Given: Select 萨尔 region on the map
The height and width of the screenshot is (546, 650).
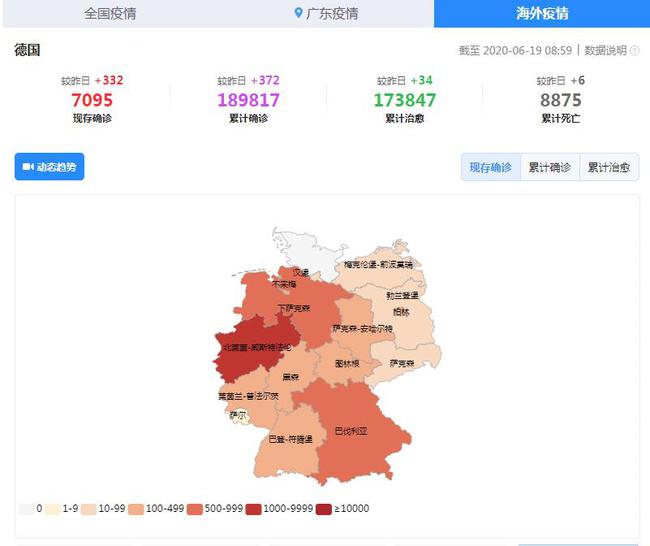Looking at the screenshot, I should [x=239, y=416].
